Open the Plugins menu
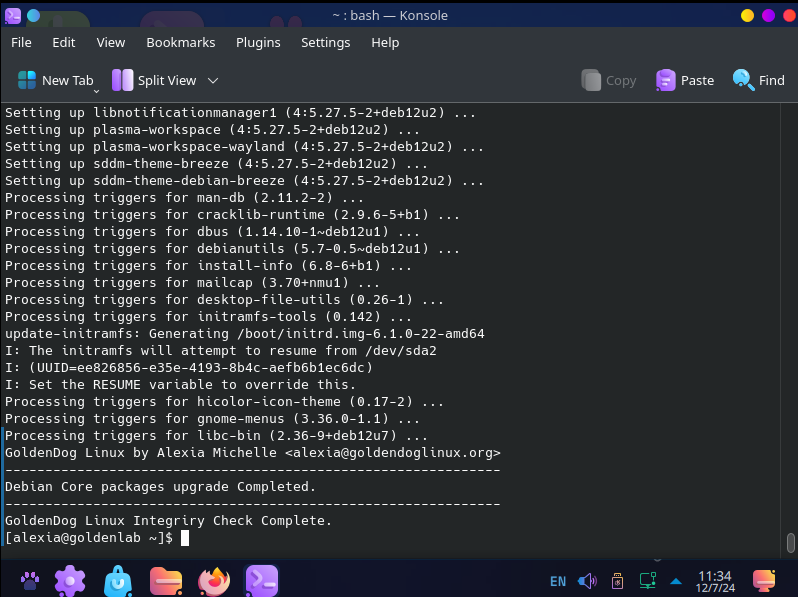This screenshot has height=597, width=798. tap(258, 43)
